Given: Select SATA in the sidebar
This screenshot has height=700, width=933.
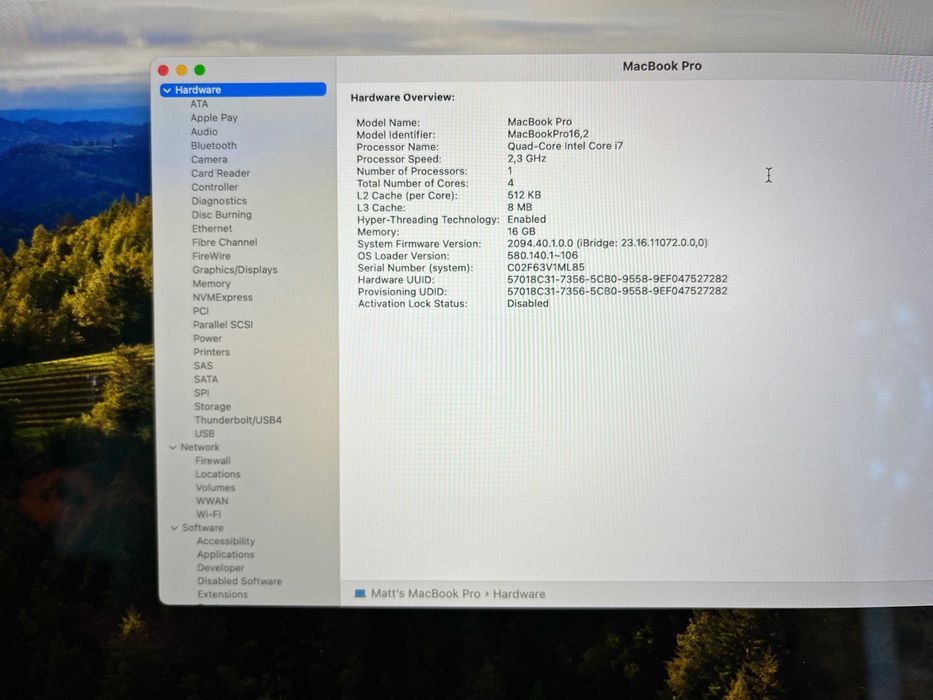Looking at the screenshot, I should [x=206, y=379].
